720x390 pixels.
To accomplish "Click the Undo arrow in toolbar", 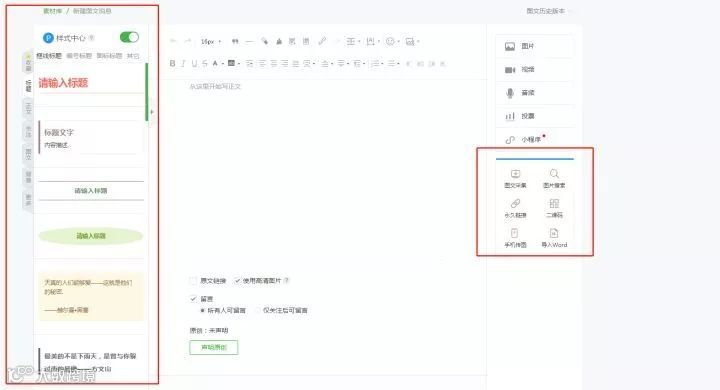I will click(x=173, y=41).
